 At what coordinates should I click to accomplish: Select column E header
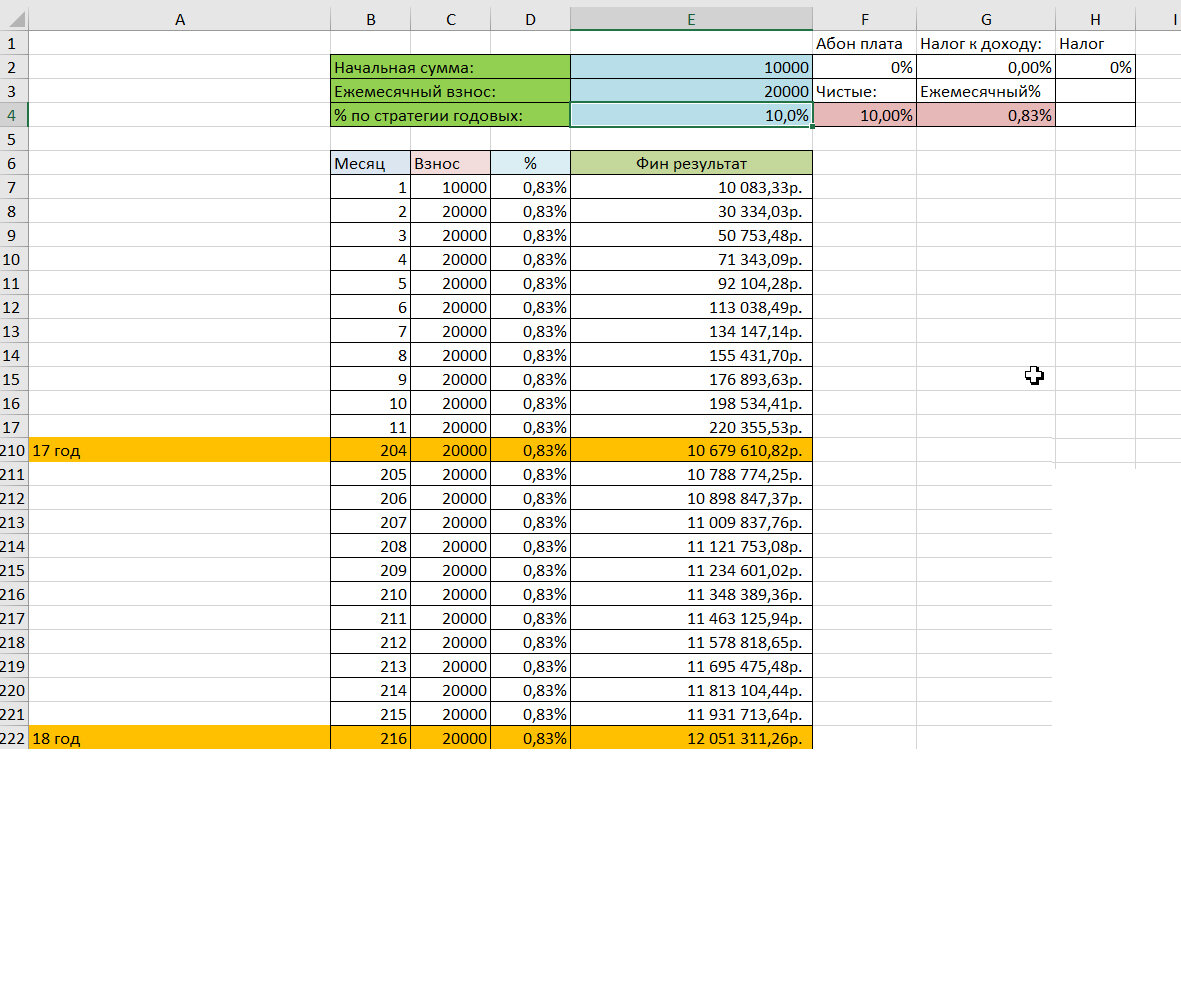pos(691,20)
